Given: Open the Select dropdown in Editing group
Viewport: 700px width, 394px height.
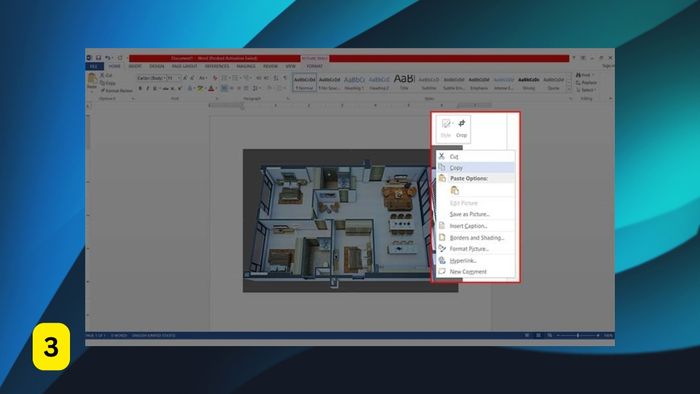Looking at the screenshot, I should (586, 90).
